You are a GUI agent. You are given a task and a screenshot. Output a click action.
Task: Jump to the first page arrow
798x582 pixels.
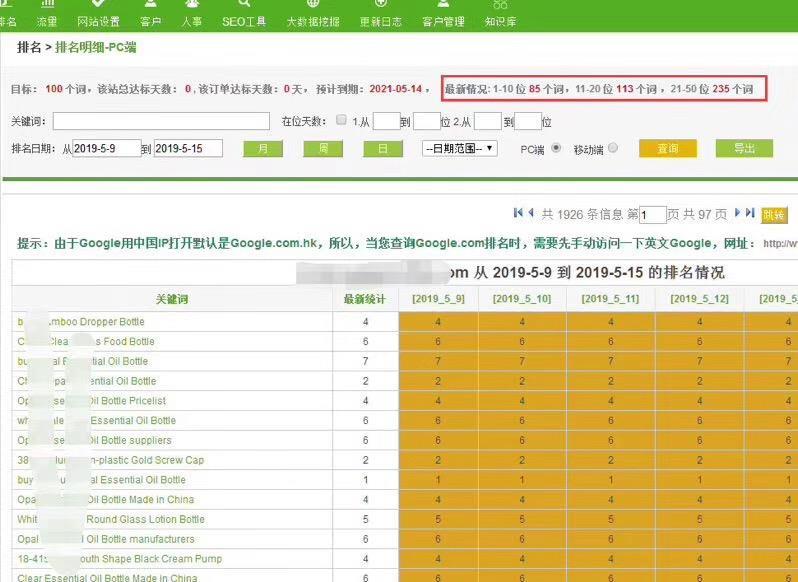click(x=518, y=213)
